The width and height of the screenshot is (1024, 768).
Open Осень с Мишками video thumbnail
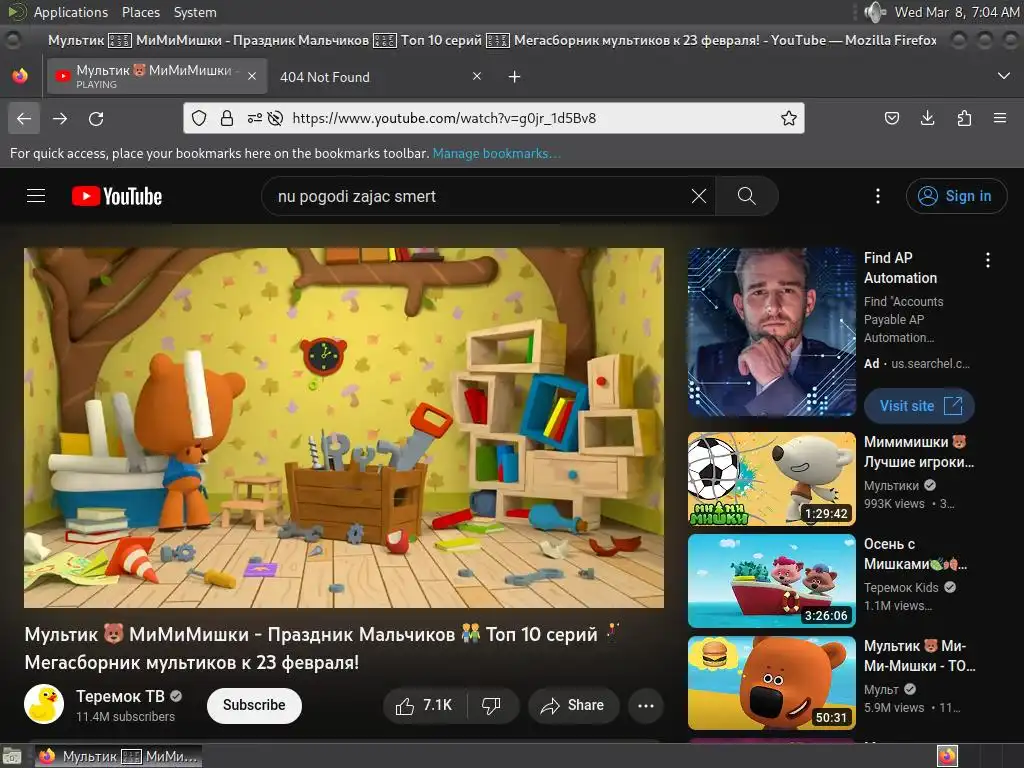(x=771, y=581)
